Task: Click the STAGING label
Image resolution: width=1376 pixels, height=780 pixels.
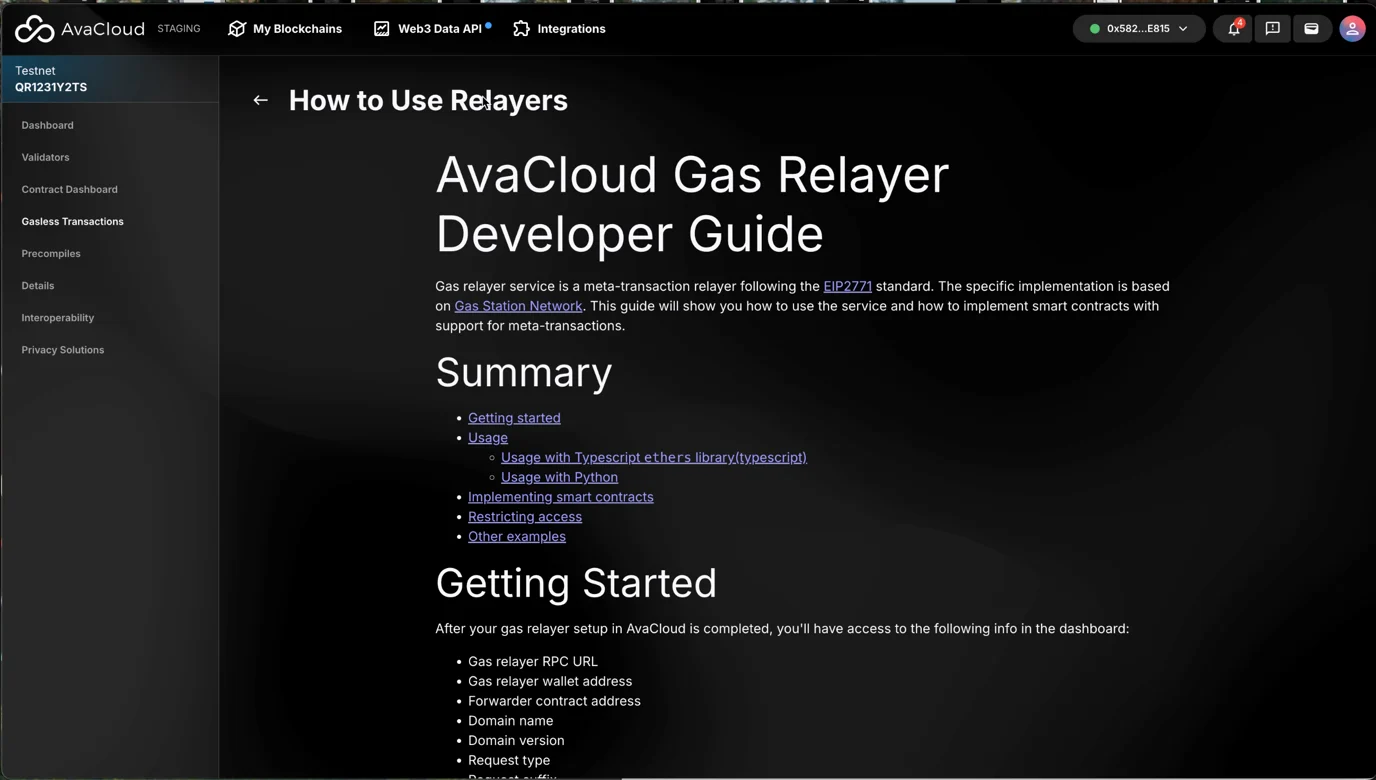Action: click(x=179, y=29)
